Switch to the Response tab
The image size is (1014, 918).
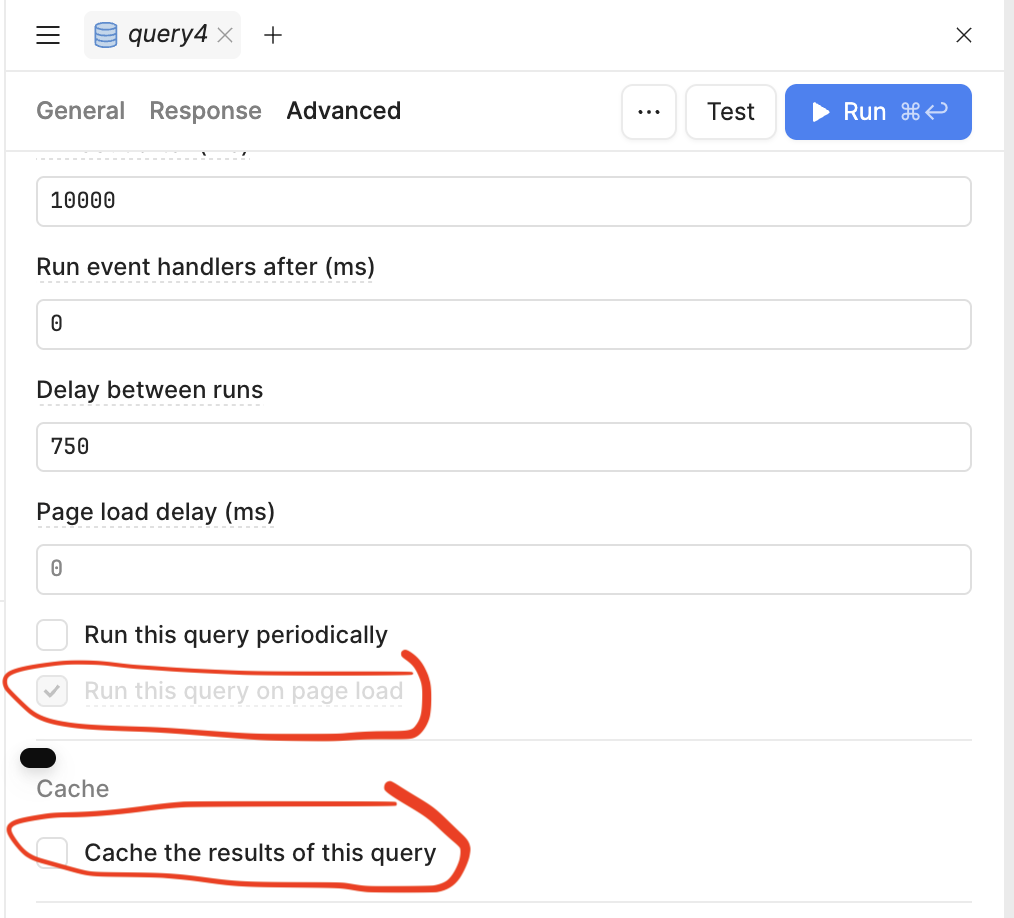click(205, 111)
